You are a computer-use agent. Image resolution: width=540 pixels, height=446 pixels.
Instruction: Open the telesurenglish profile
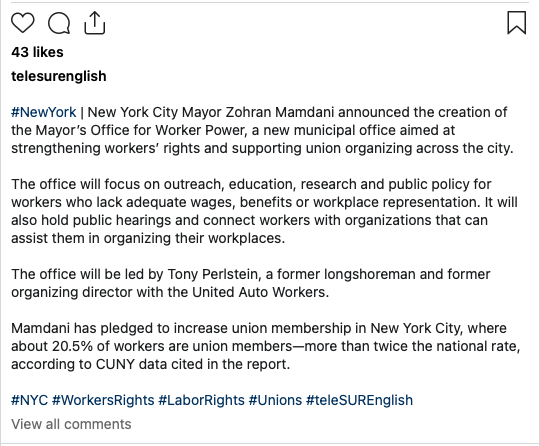59,76
